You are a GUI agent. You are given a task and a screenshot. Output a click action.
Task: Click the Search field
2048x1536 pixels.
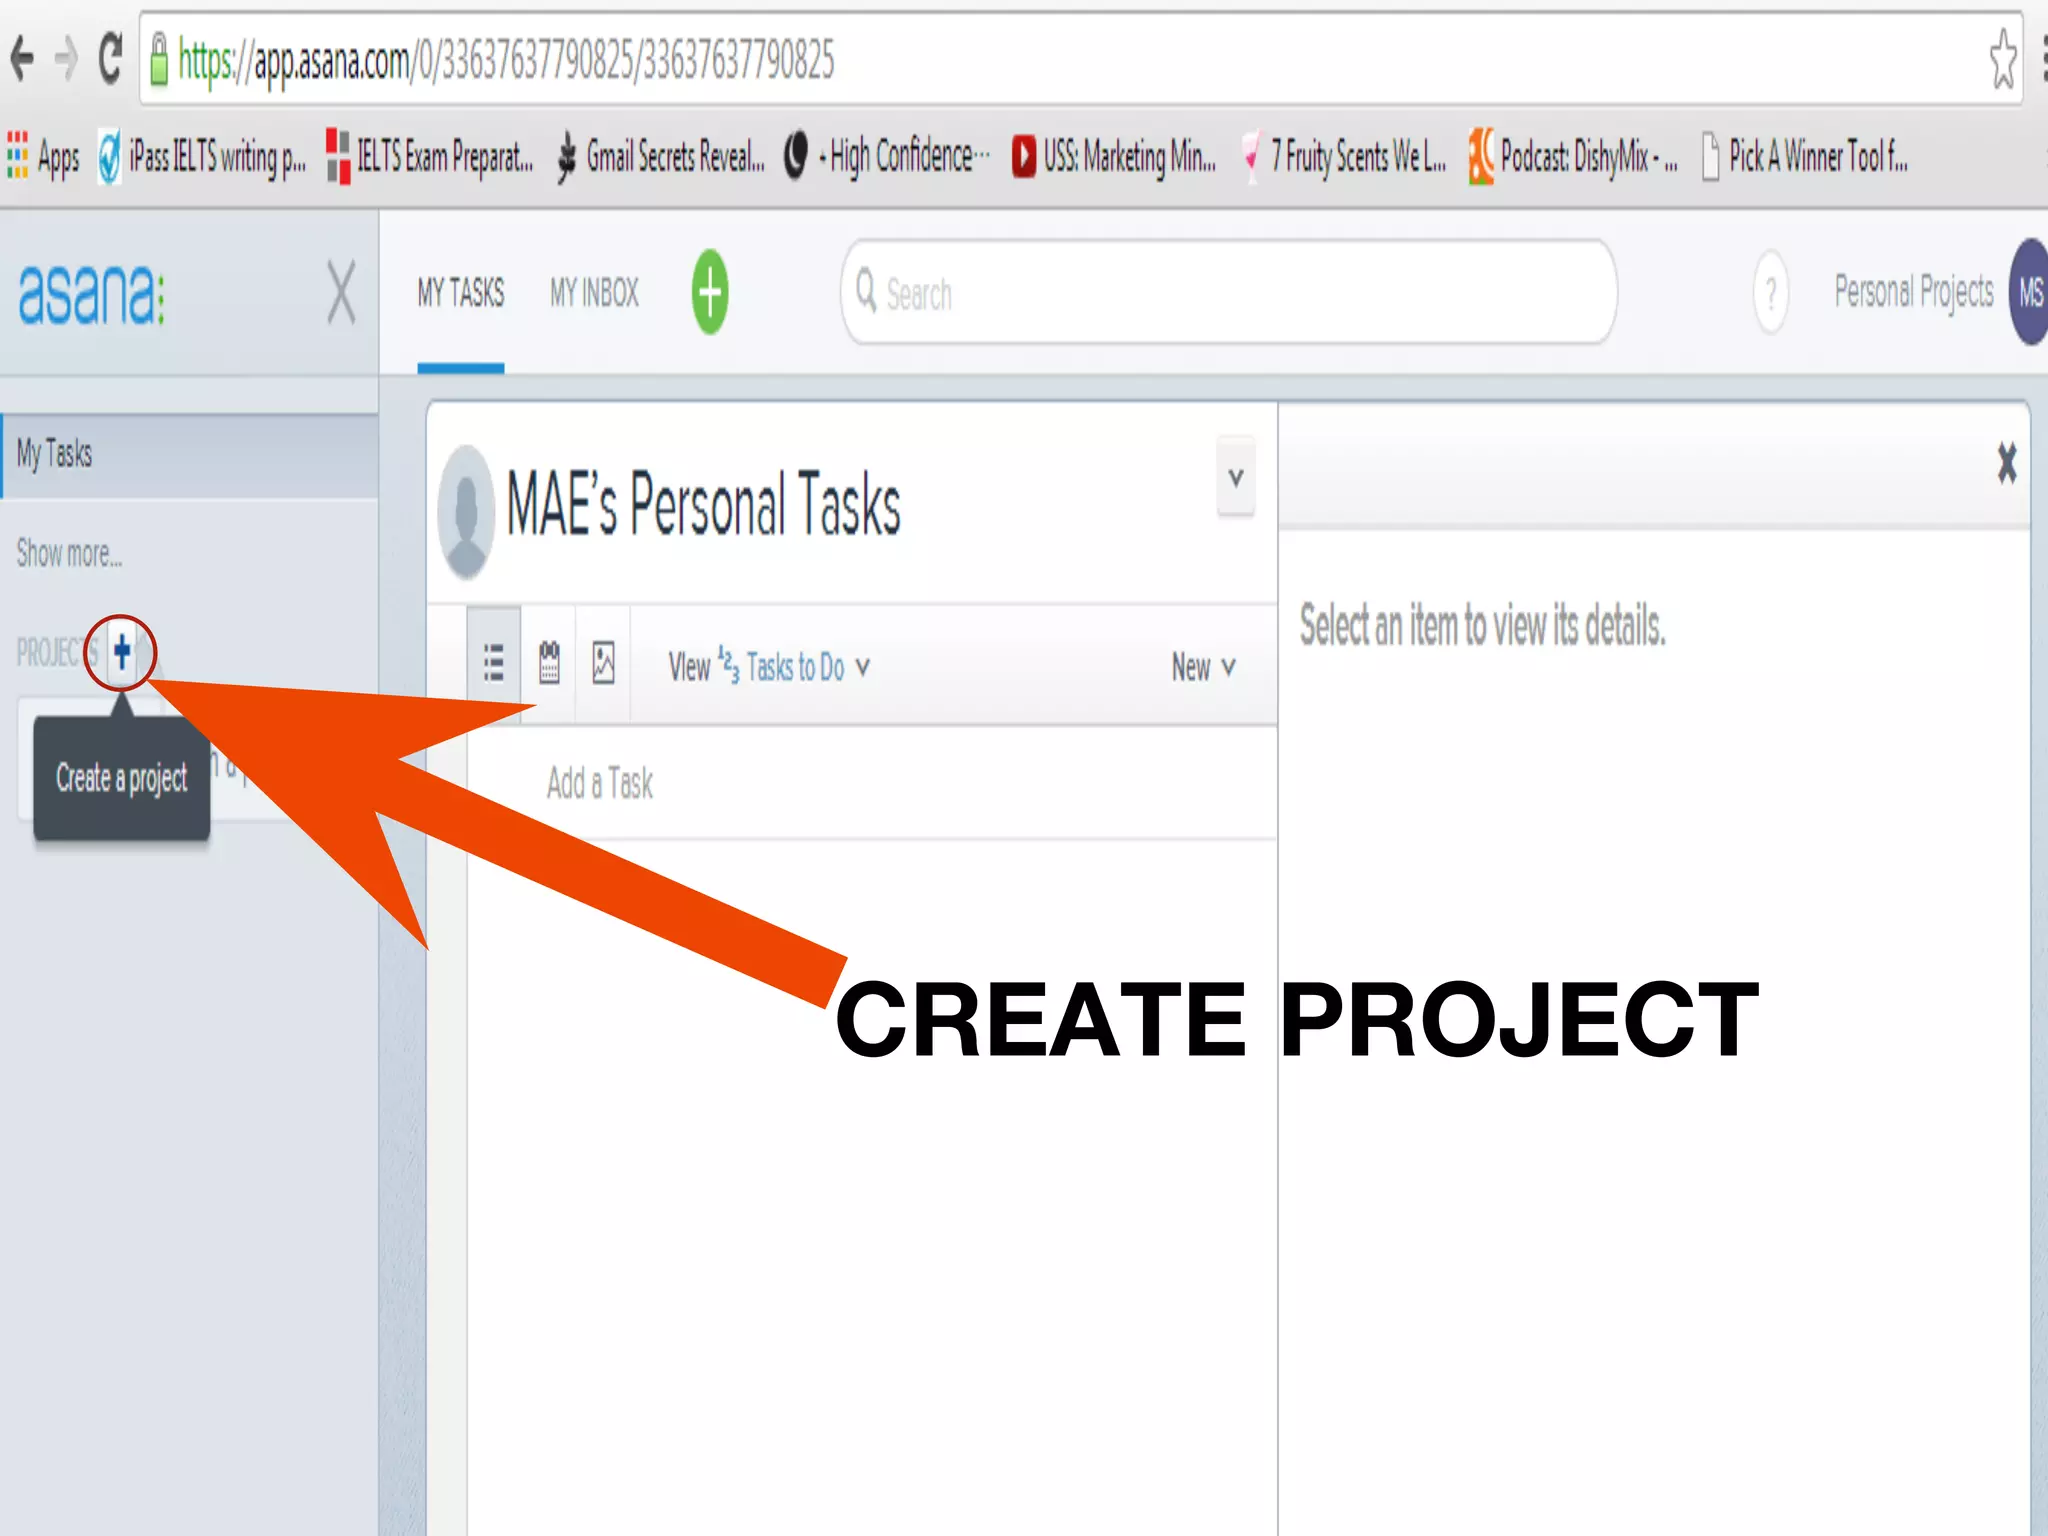pos(1229,292)
